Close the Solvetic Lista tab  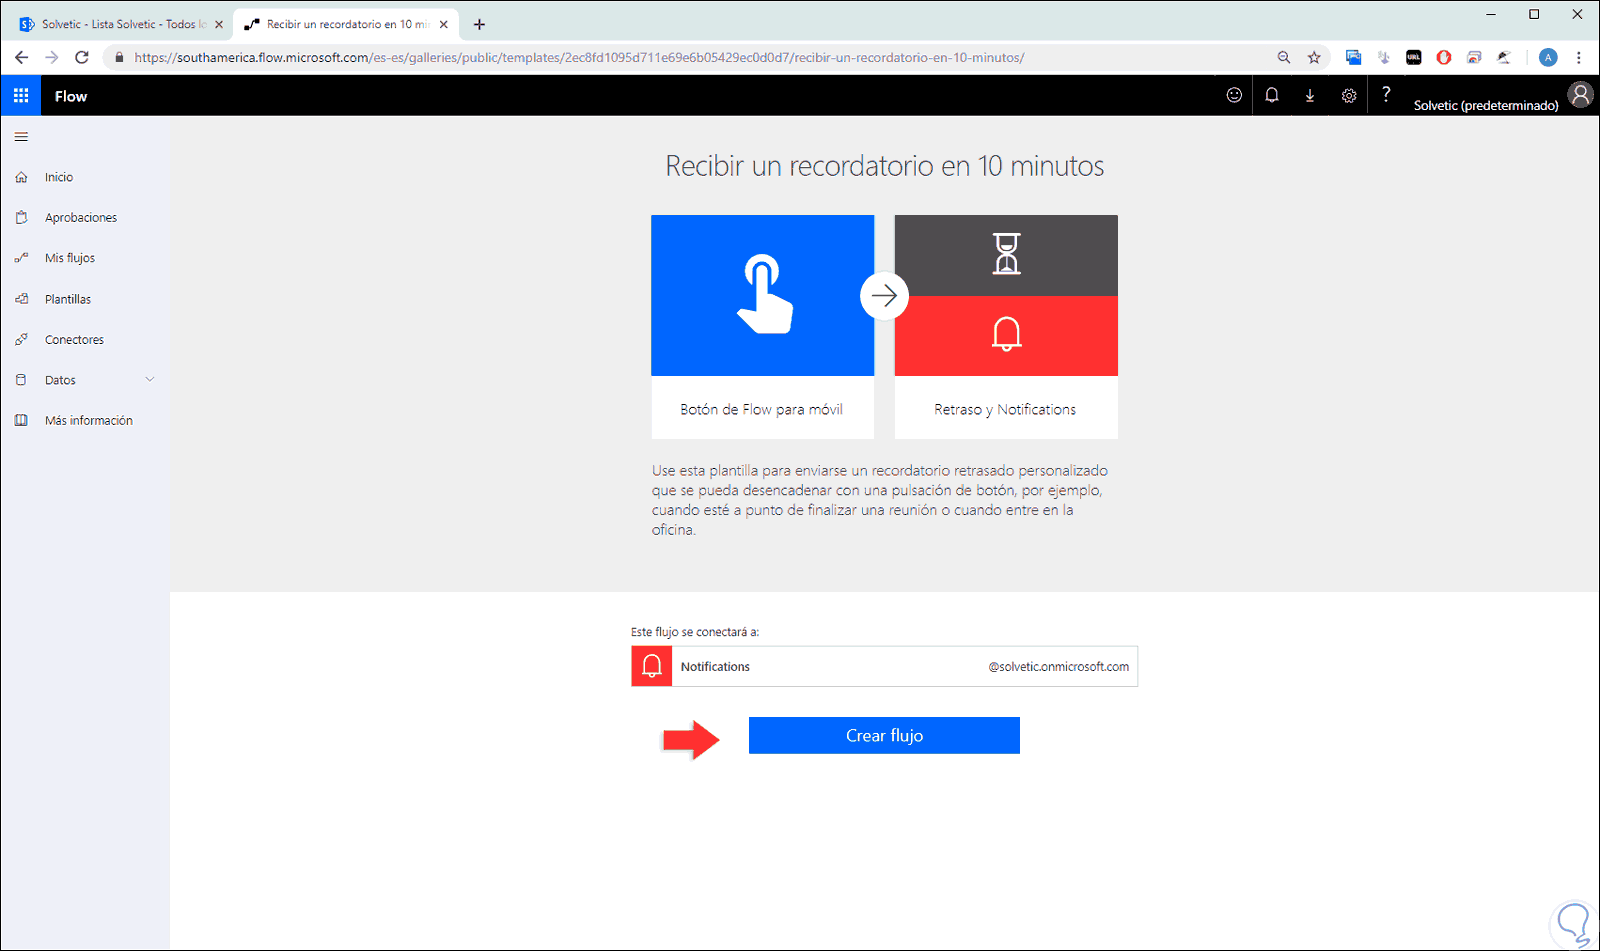[x=219, y=24]
